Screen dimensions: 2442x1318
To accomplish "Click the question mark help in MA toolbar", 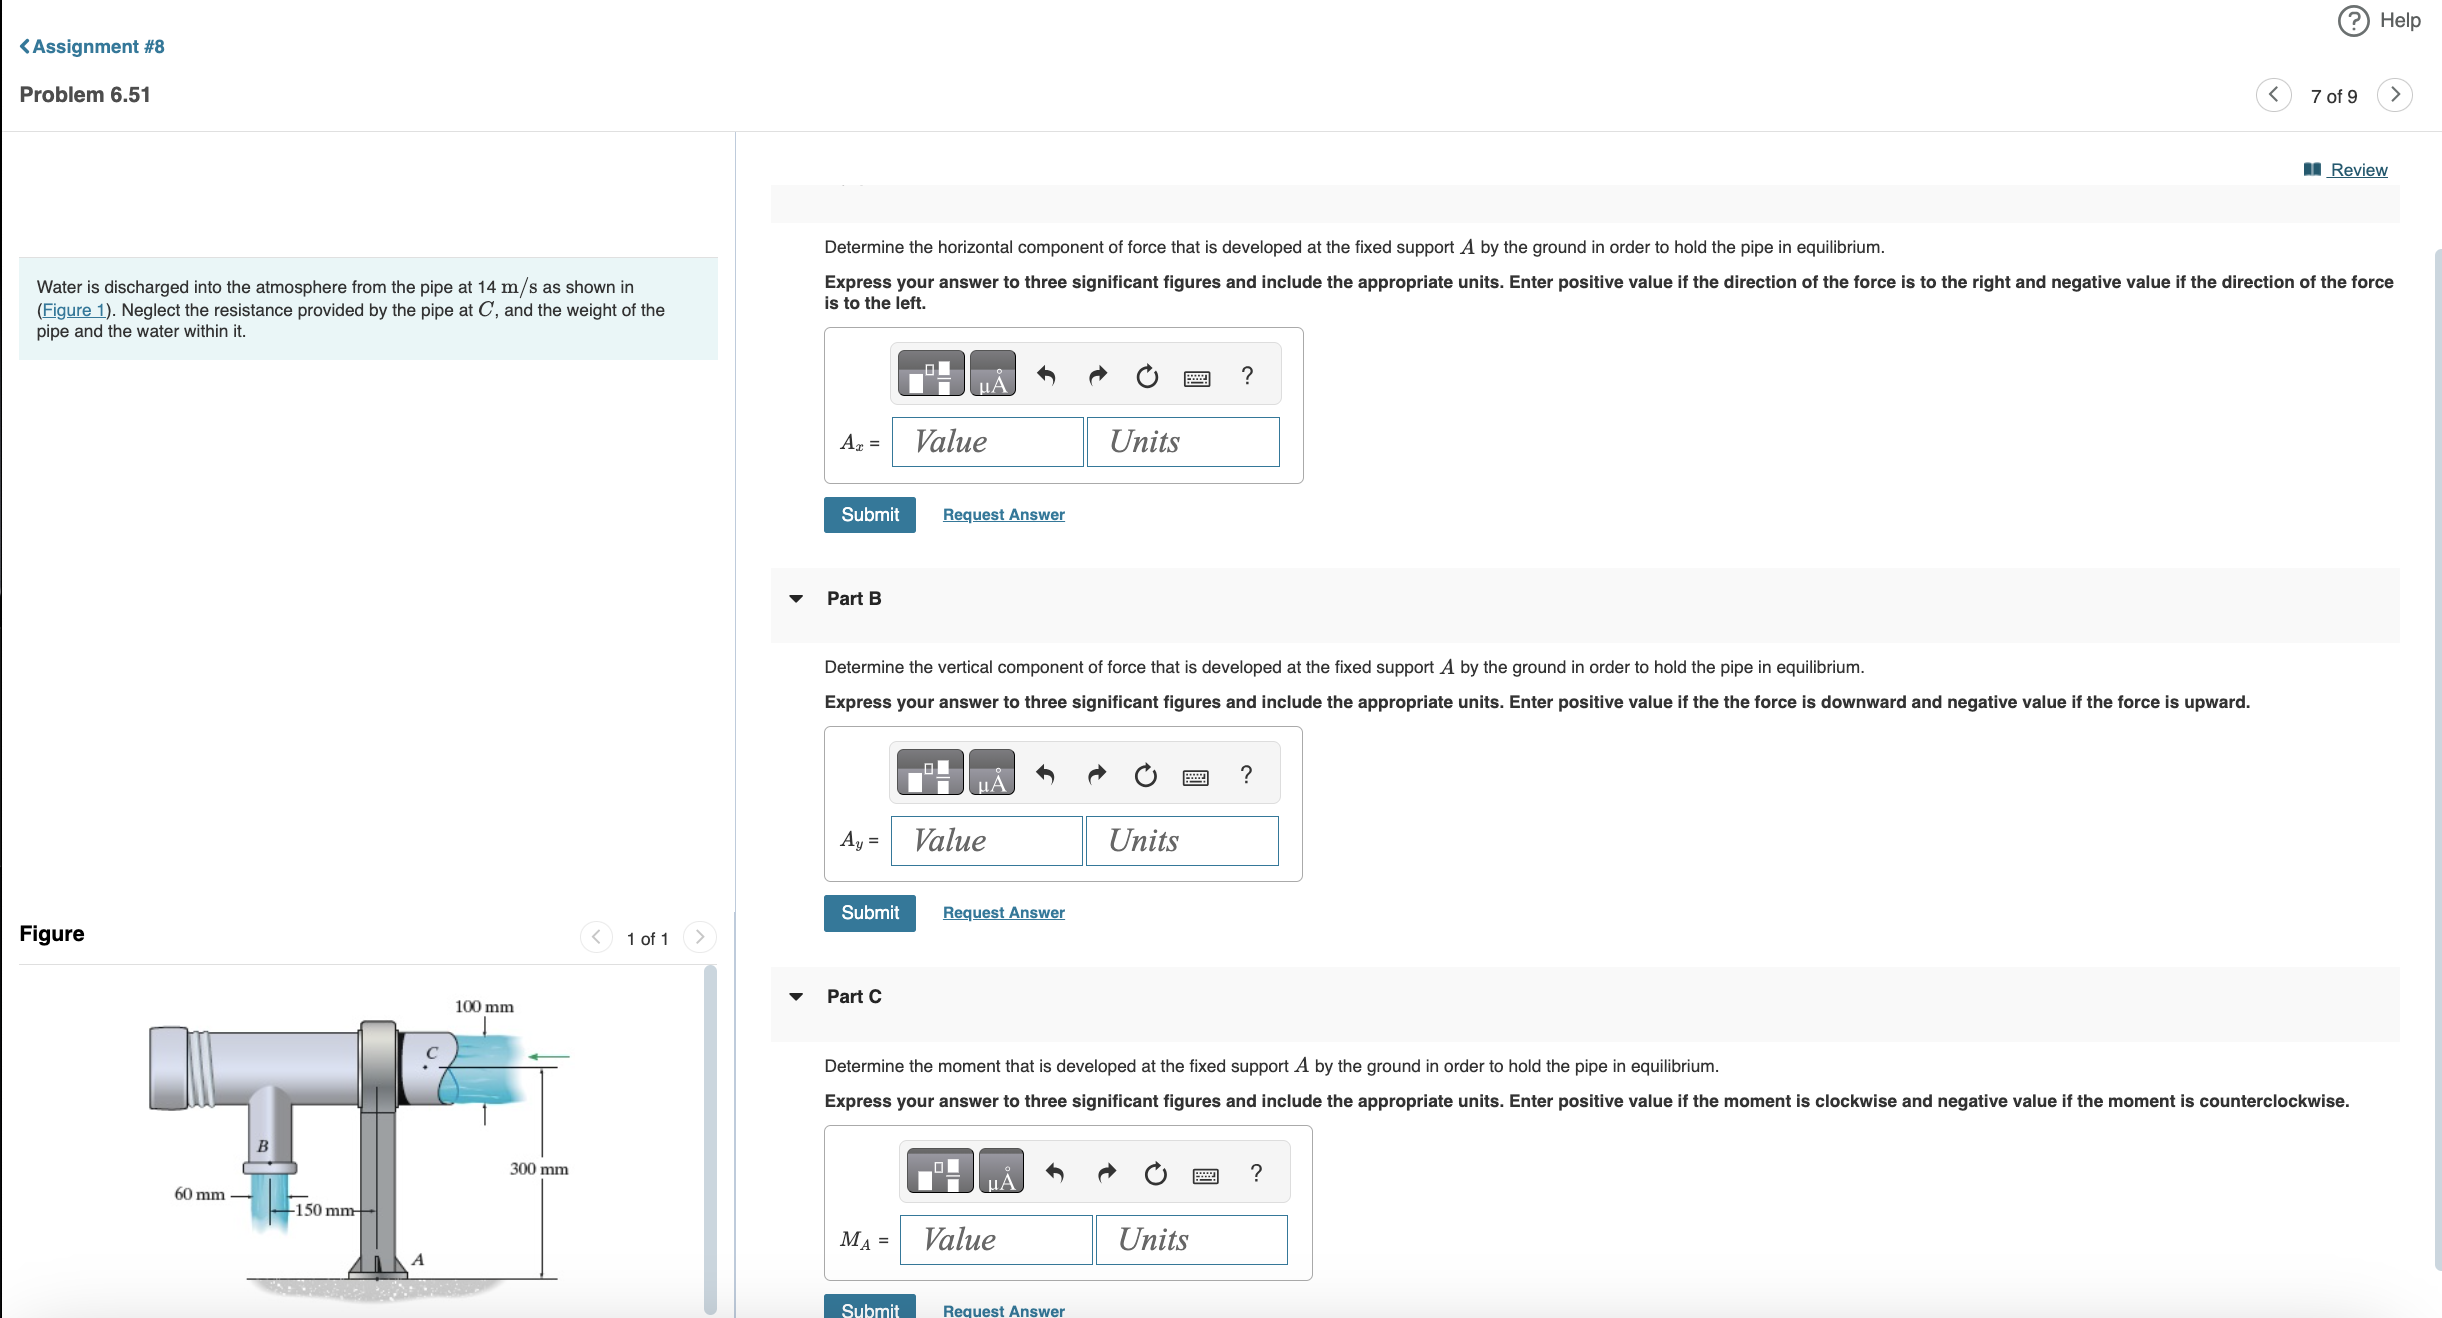I will pos(1256,1173).
